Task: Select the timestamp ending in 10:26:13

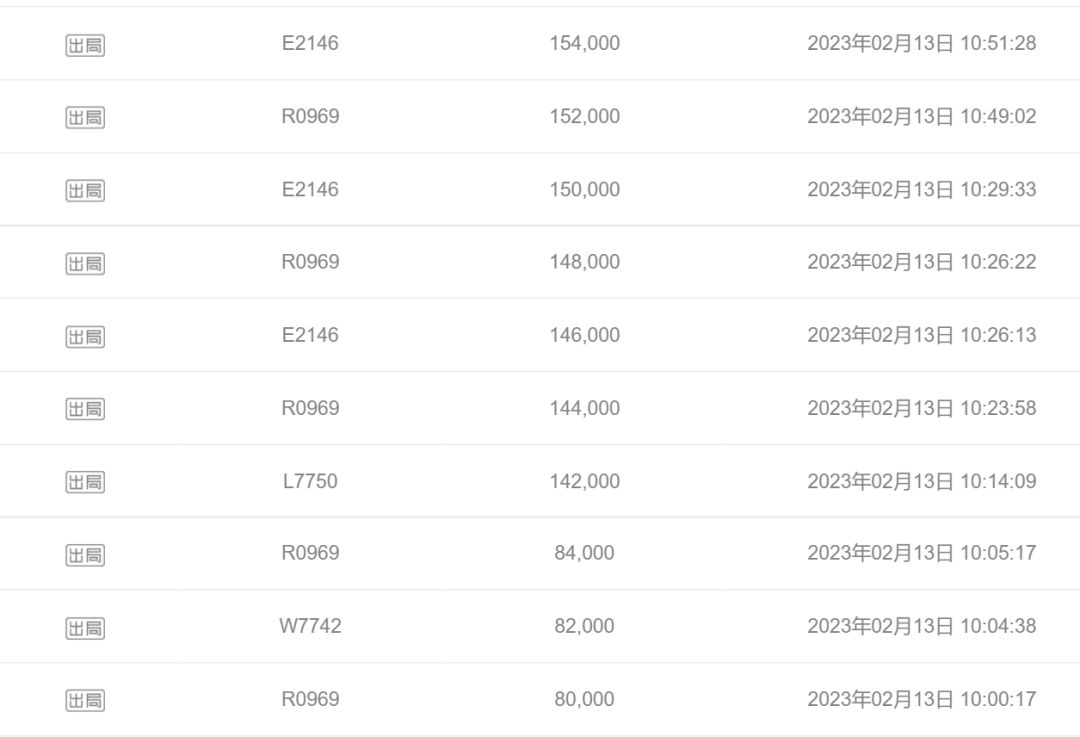Action: coord(921,335)
